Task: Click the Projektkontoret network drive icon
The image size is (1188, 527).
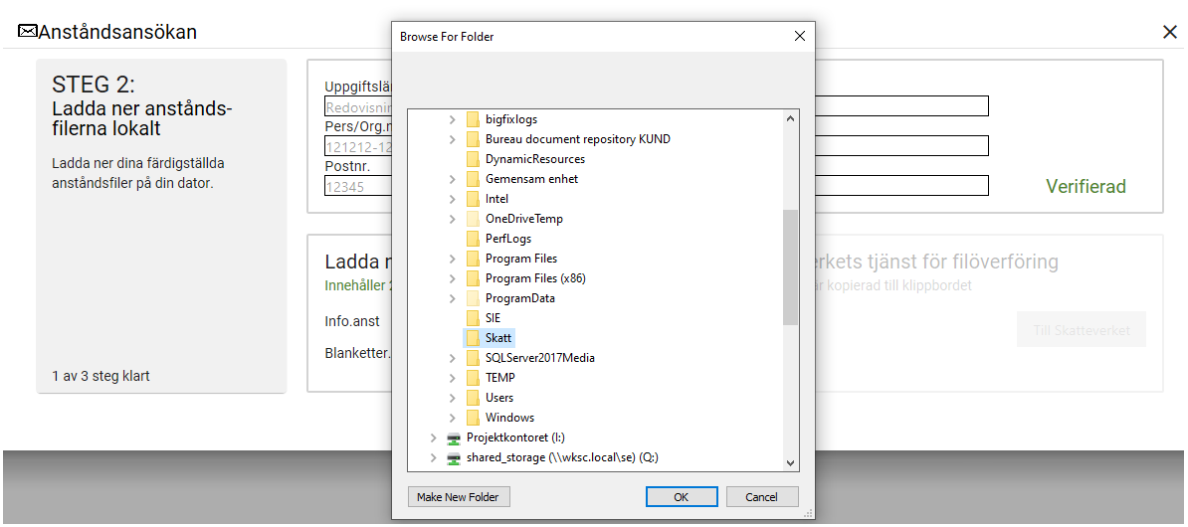Action: pos(454,438)
